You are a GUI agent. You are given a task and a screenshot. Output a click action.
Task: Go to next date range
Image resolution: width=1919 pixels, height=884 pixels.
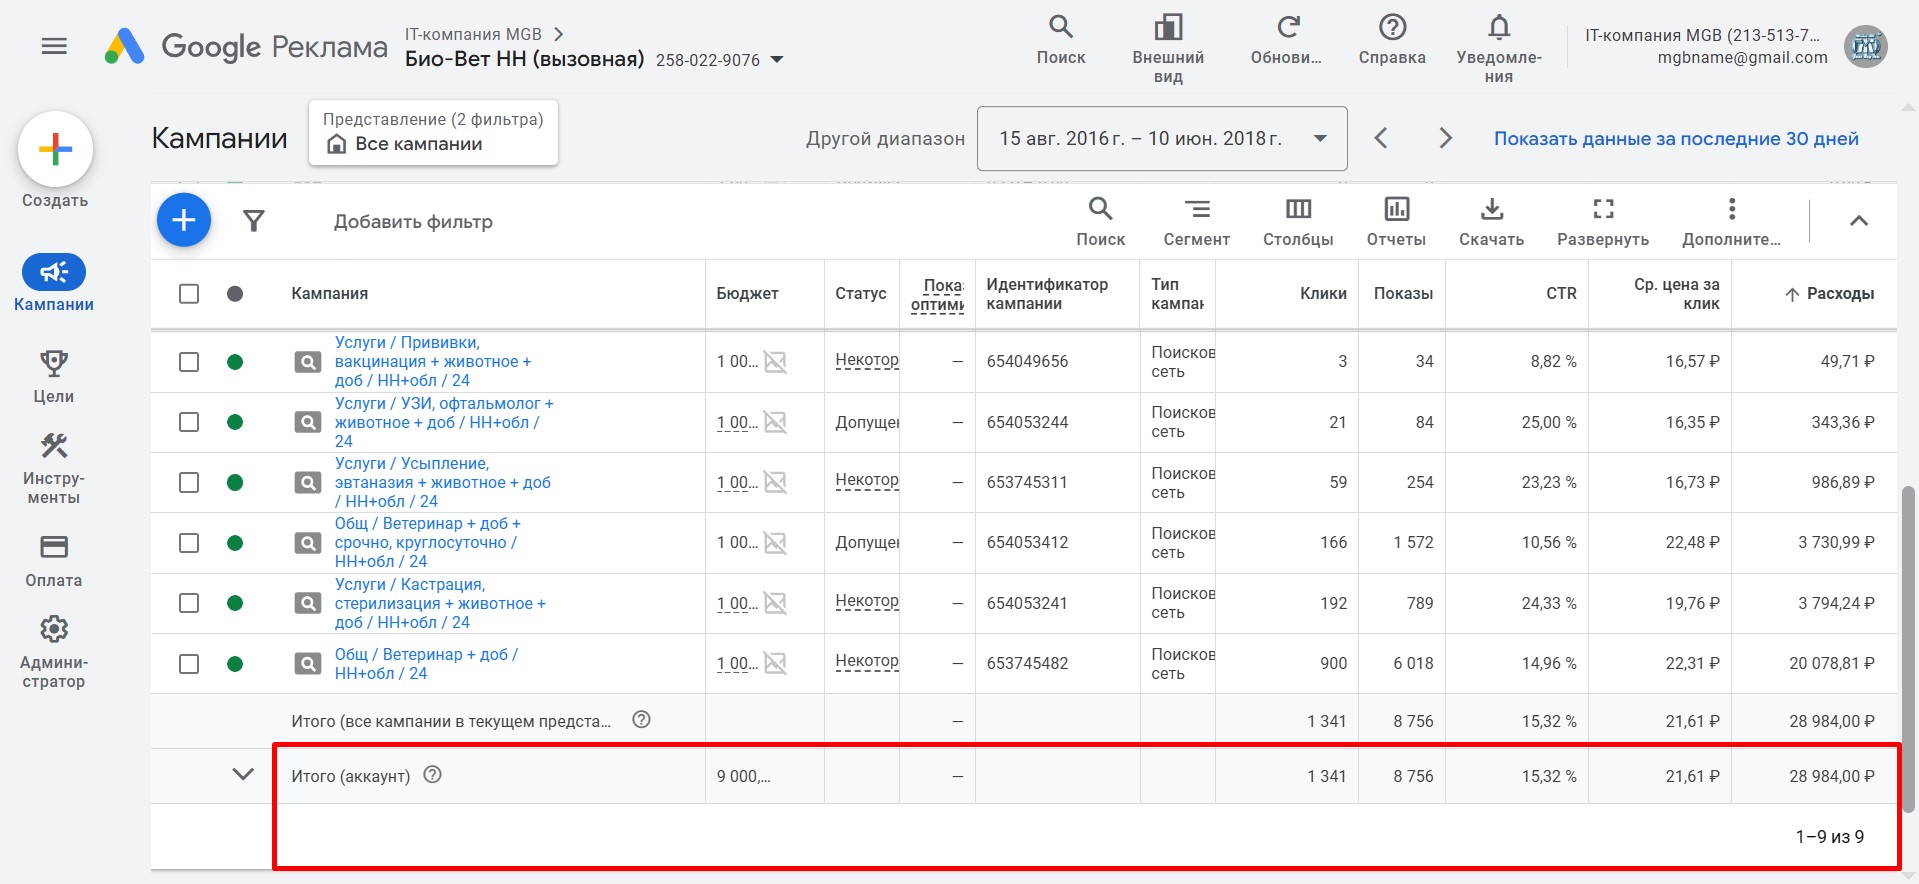click(x=1445, y=138)
